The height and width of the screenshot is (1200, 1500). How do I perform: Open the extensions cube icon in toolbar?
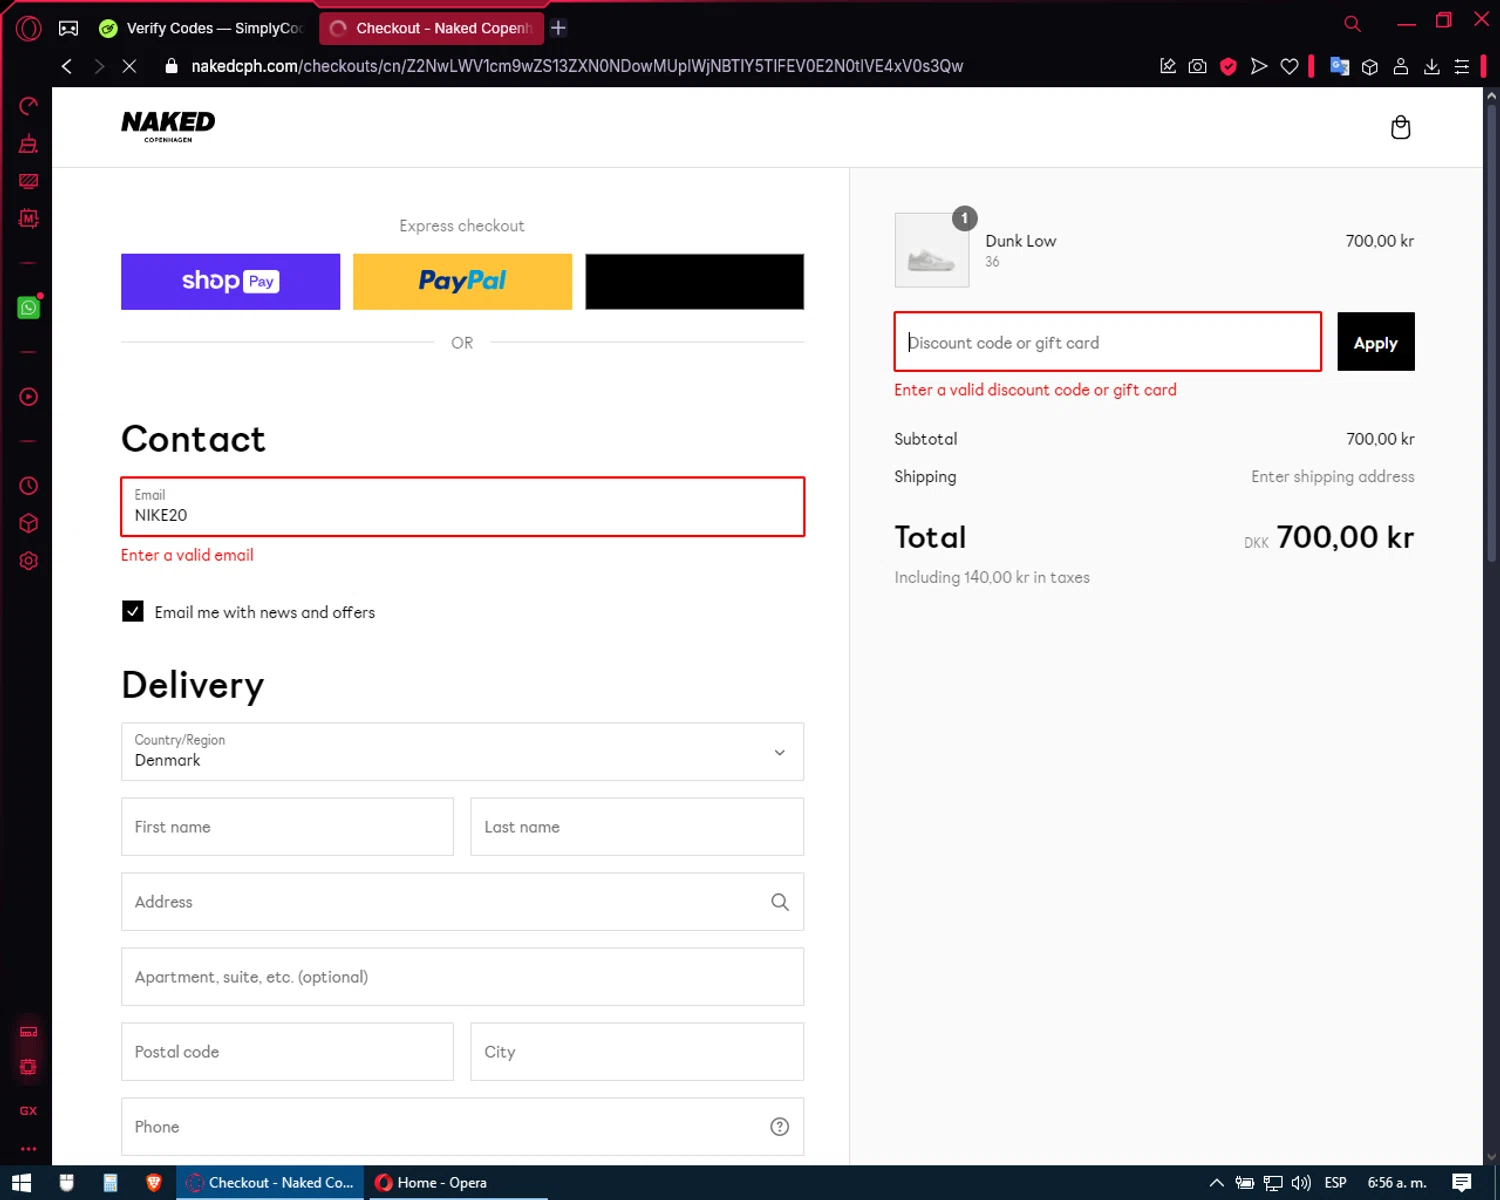point(1370,66)
